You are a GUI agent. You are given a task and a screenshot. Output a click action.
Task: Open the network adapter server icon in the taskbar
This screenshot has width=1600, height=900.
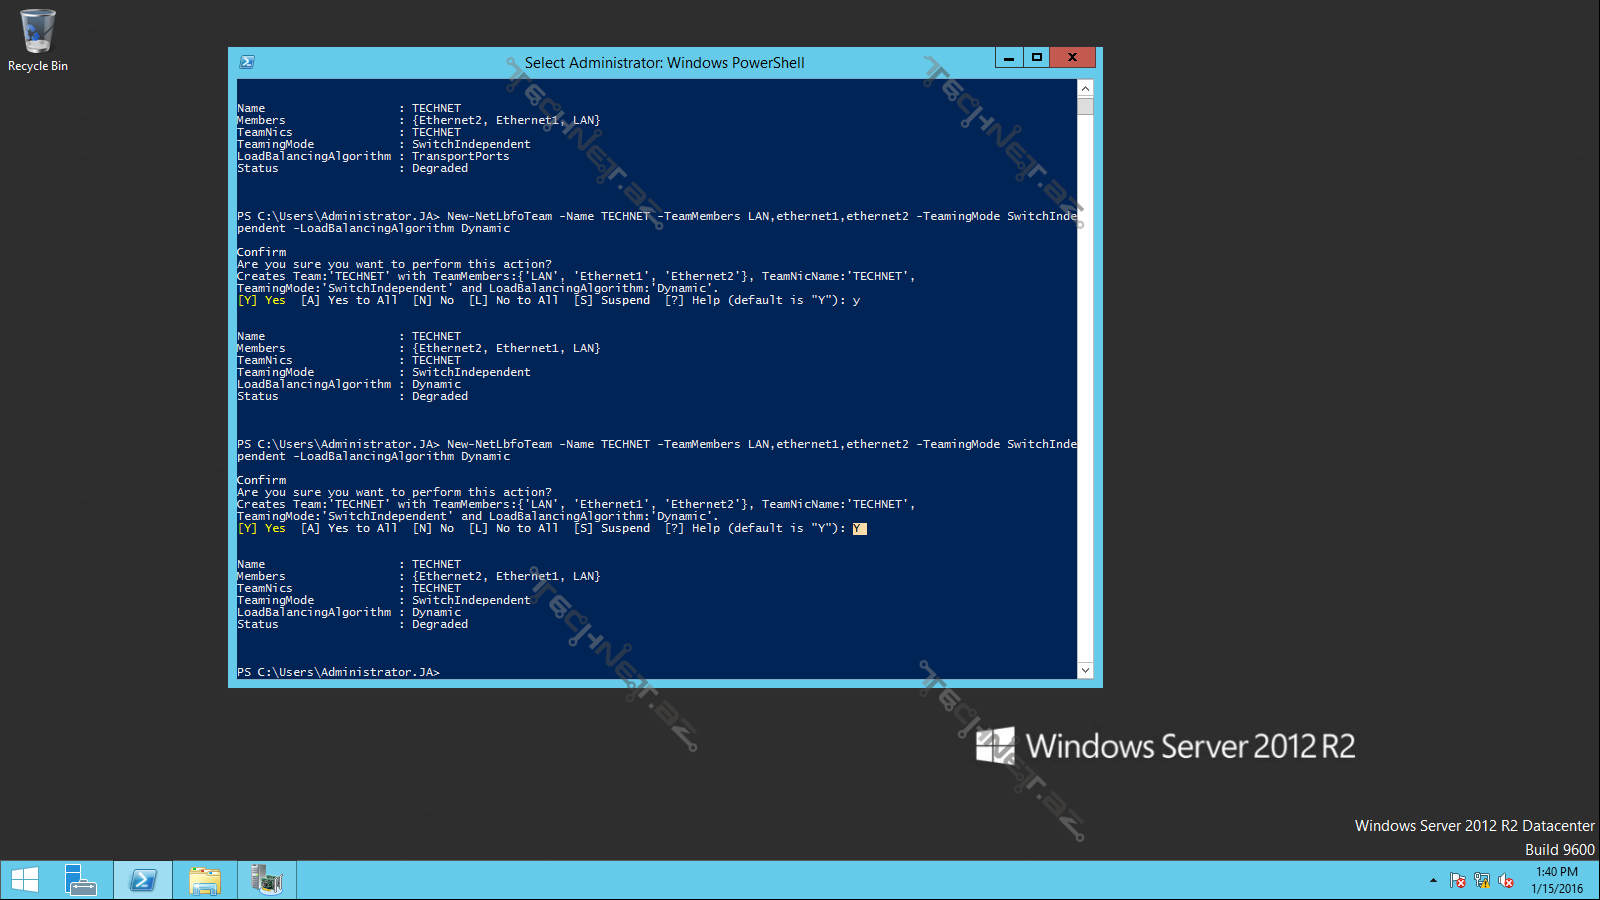coord(267,880)
